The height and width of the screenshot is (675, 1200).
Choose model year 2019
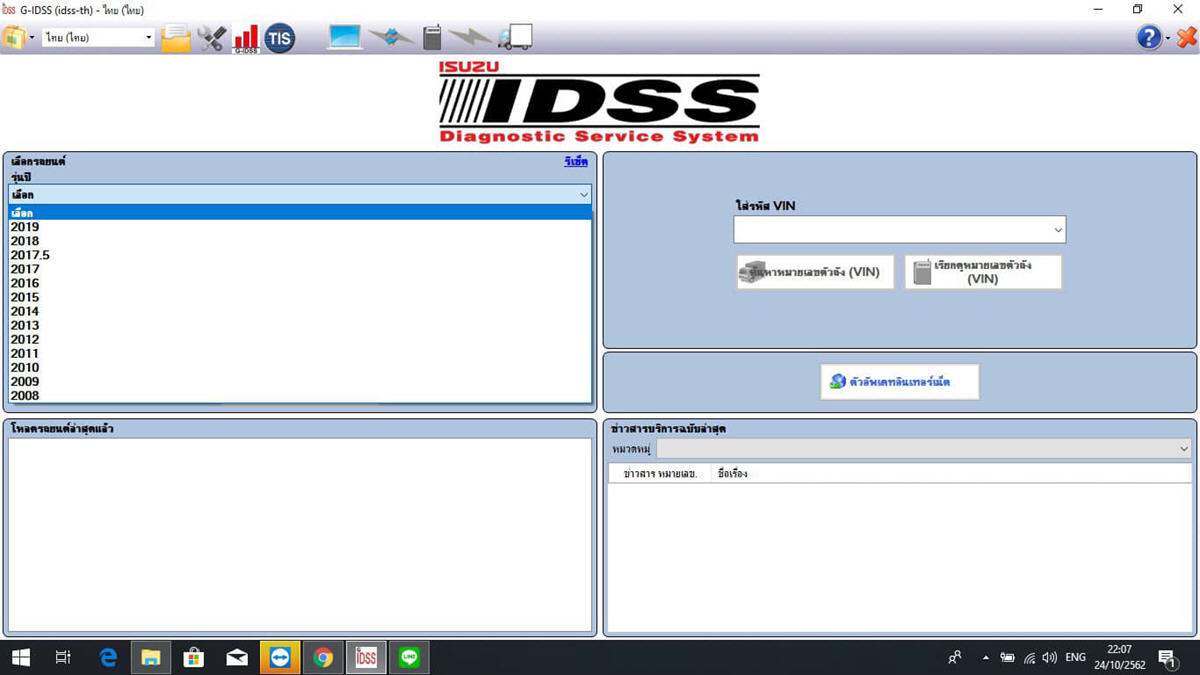click(300, 227)
